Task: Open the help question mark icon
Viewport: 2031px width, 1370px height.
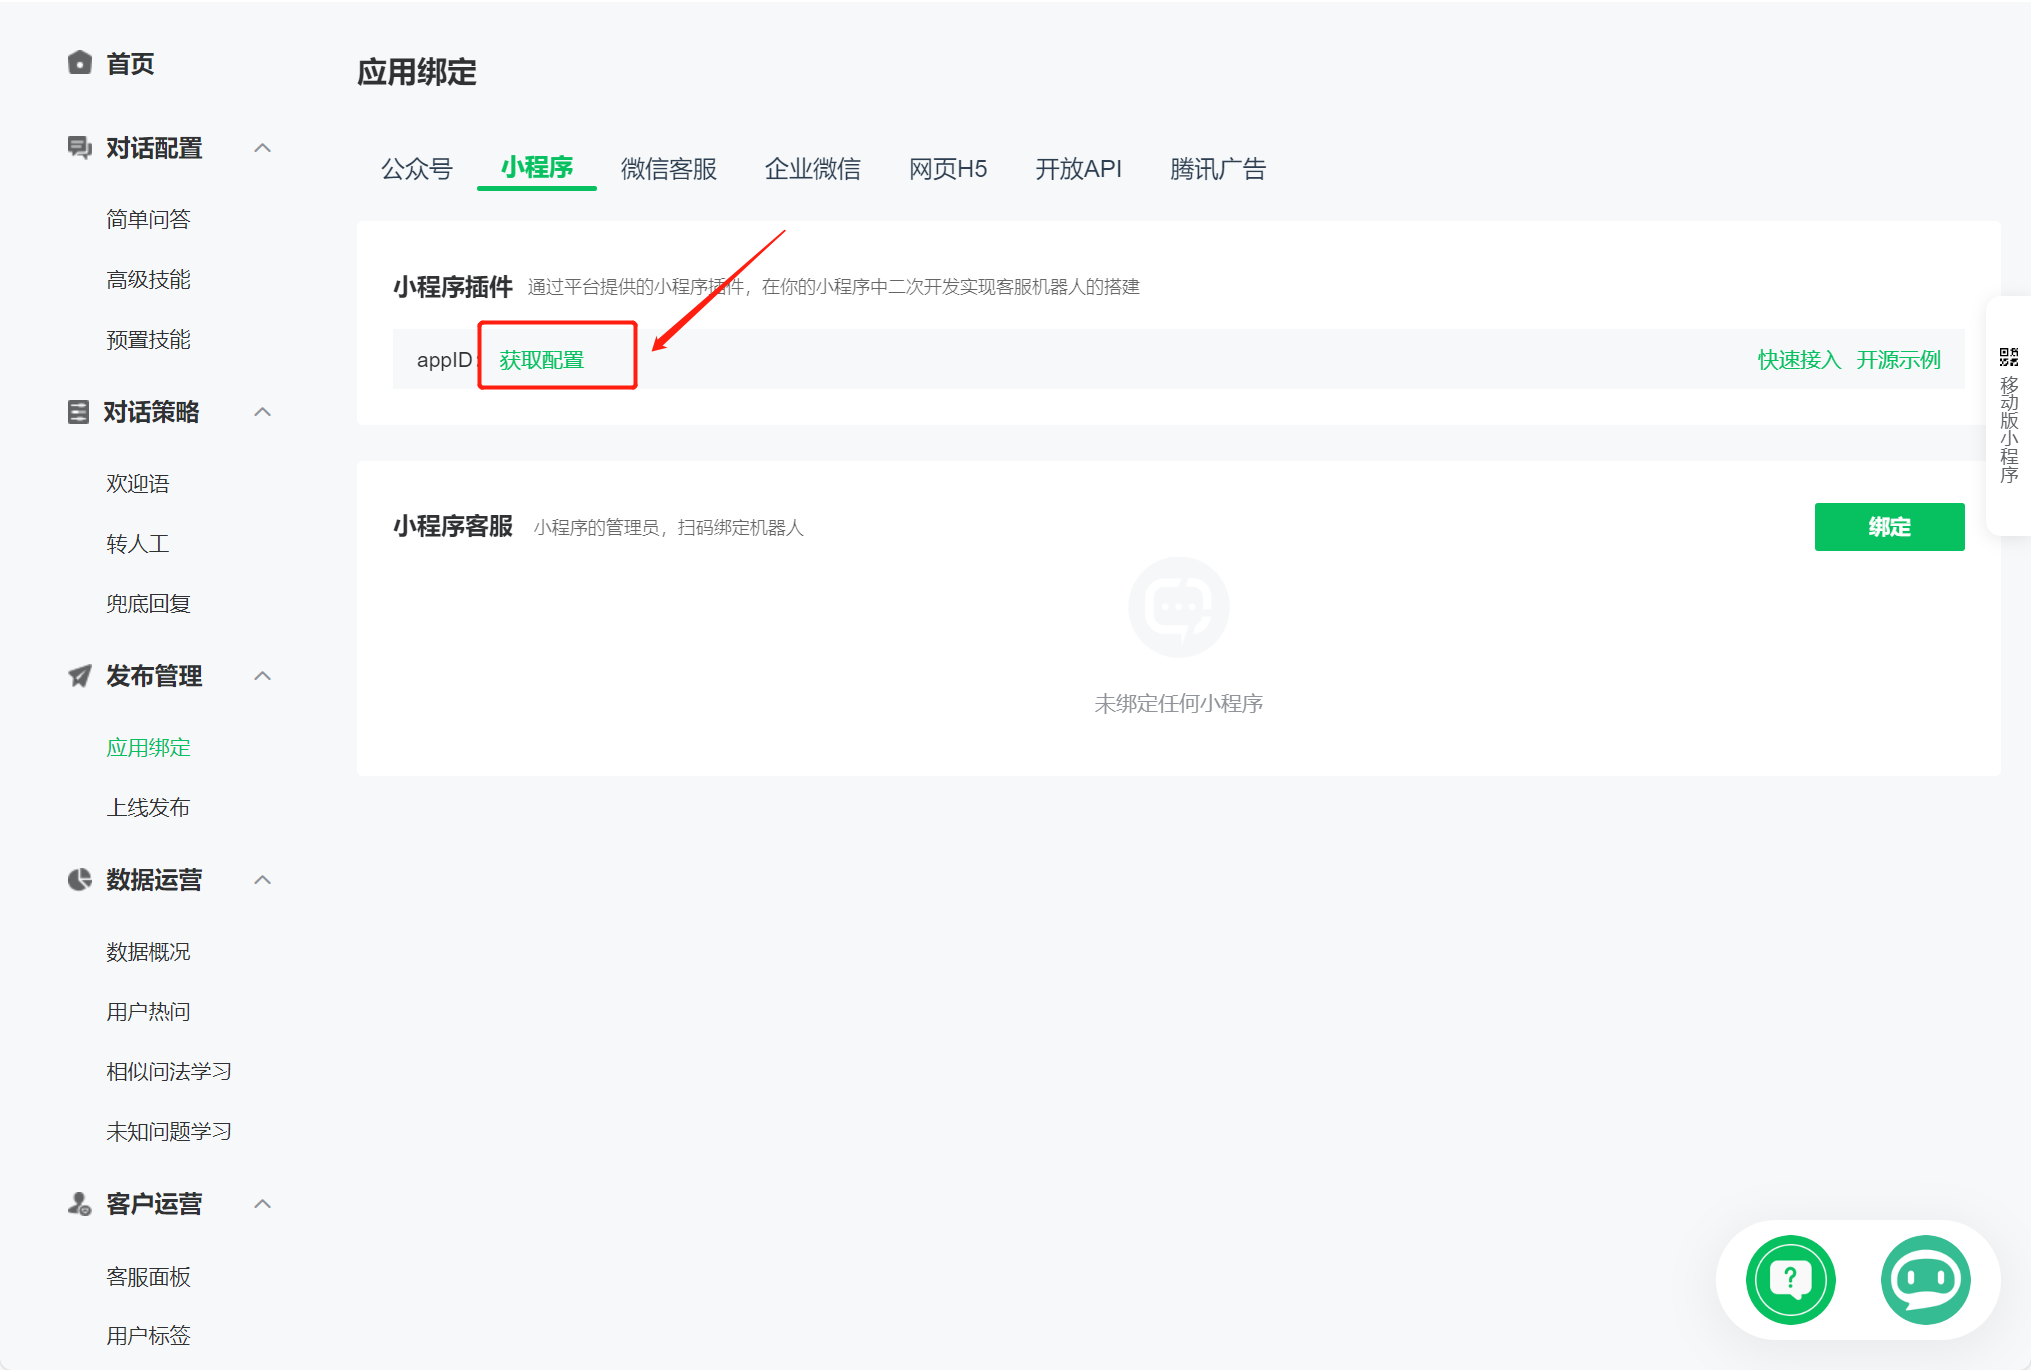Action: coord(1789,1280)
